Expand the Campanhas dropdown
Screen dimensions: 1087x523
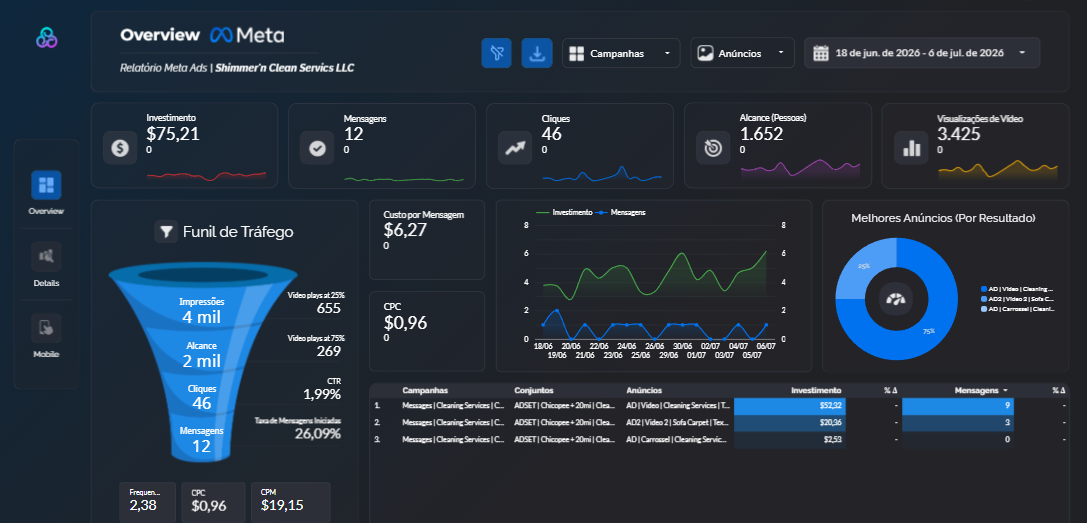click(621, 53)
